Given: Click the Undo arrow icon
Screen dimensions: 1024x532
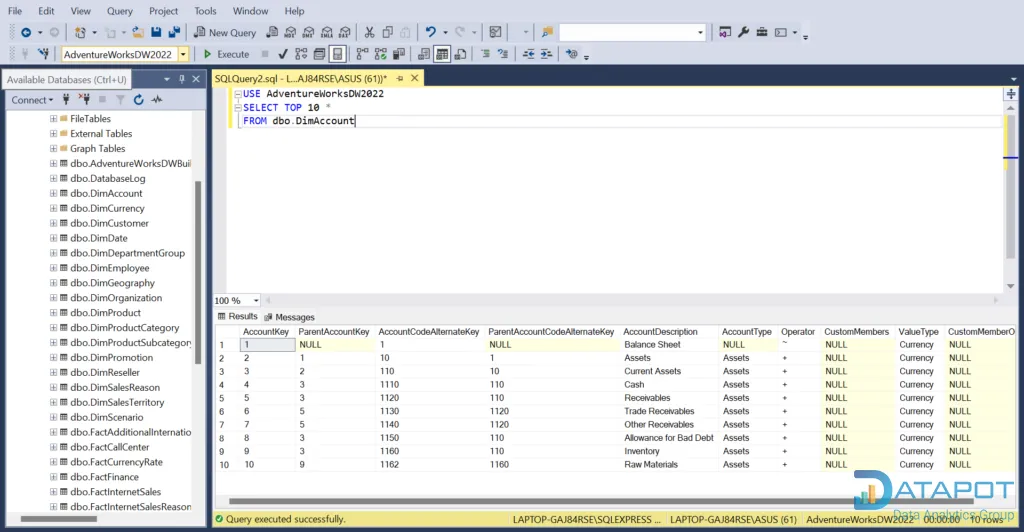Looking at the screenshot, I should [430, 32].
